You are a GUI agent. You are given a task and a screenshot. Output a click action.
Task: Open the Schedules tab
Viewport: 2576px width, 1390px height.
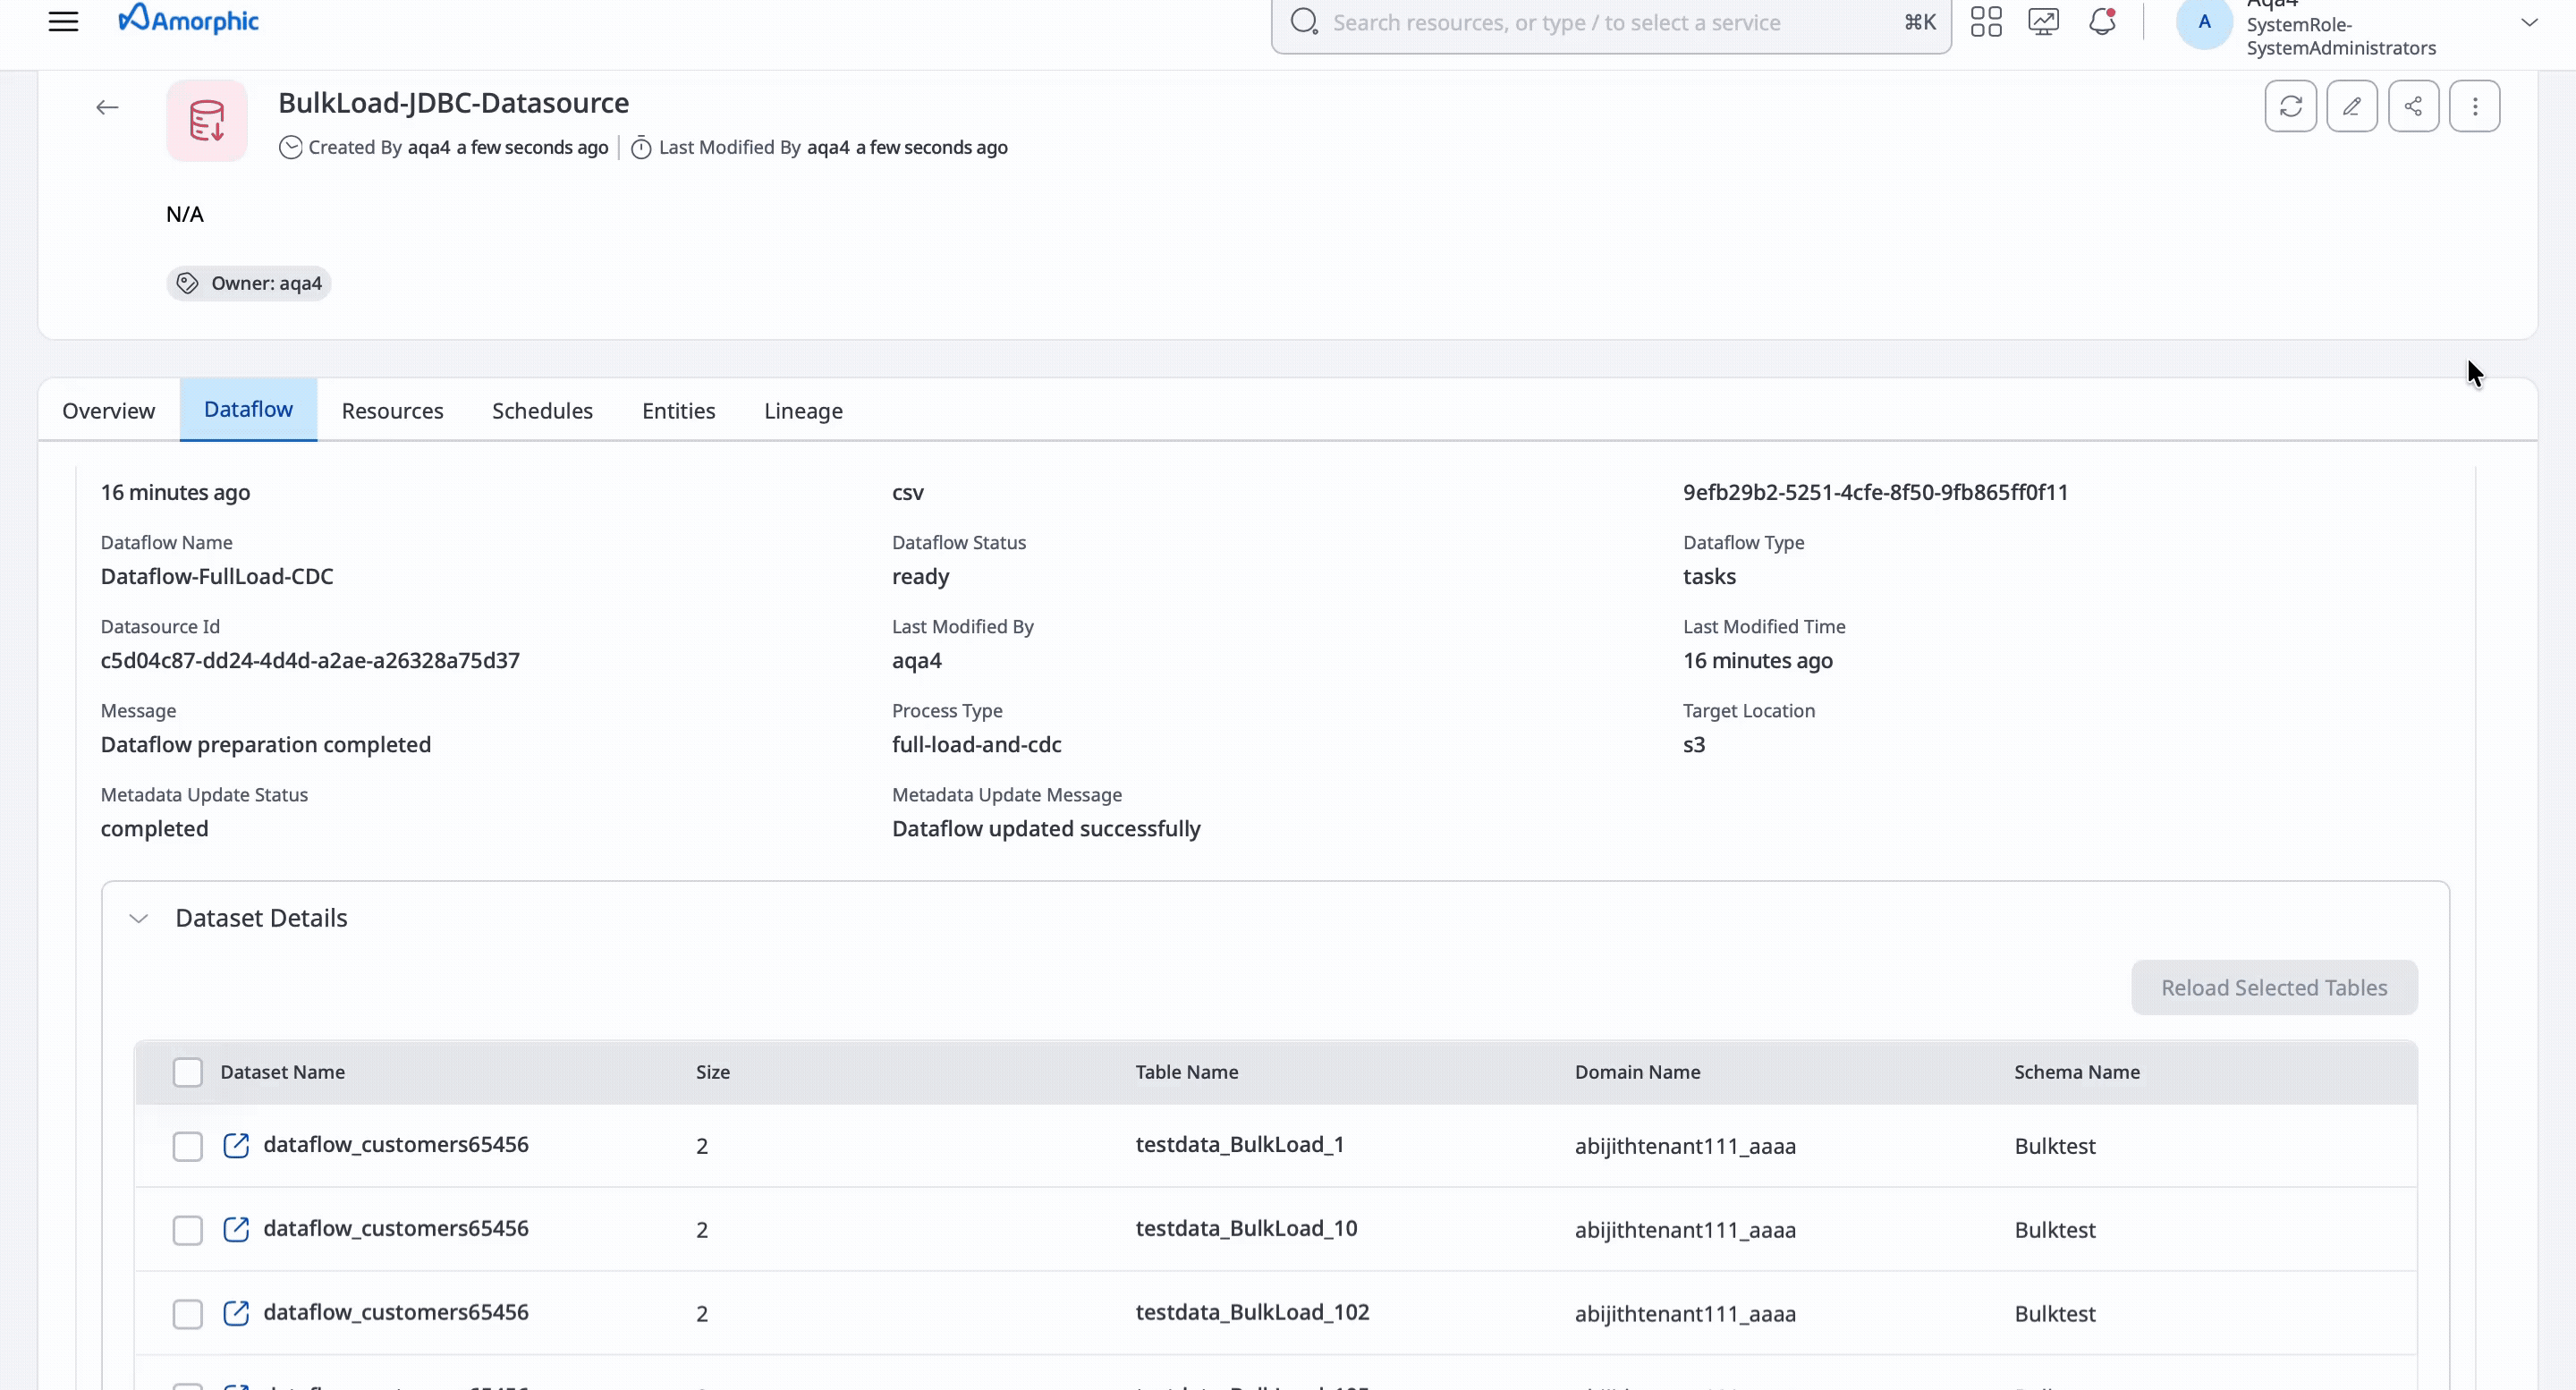coord(542,411)
